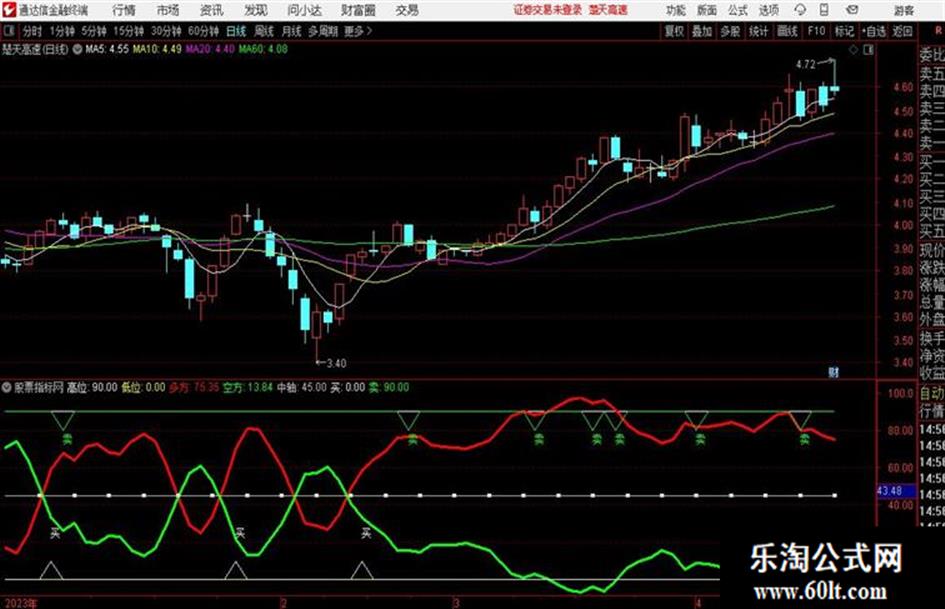Open the 行情 menu
The image size is (945, 609).
[x=124, y=10]
